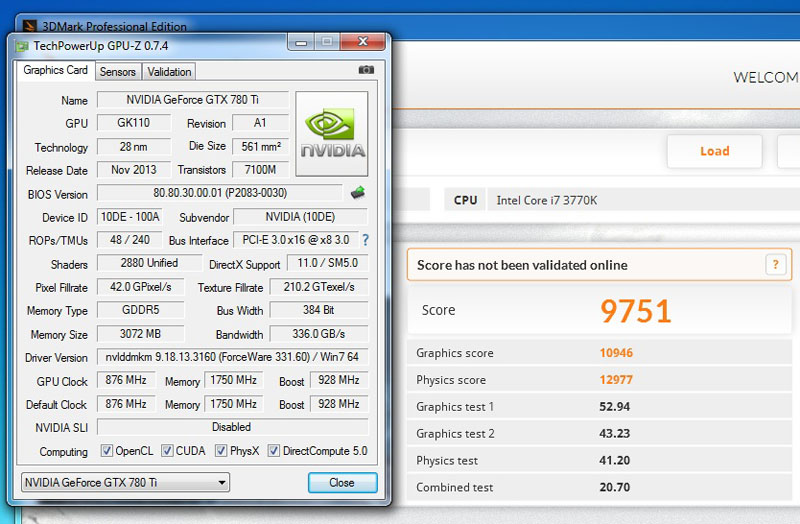Click the Physics test result 41.20

click(x=614, y=460)
